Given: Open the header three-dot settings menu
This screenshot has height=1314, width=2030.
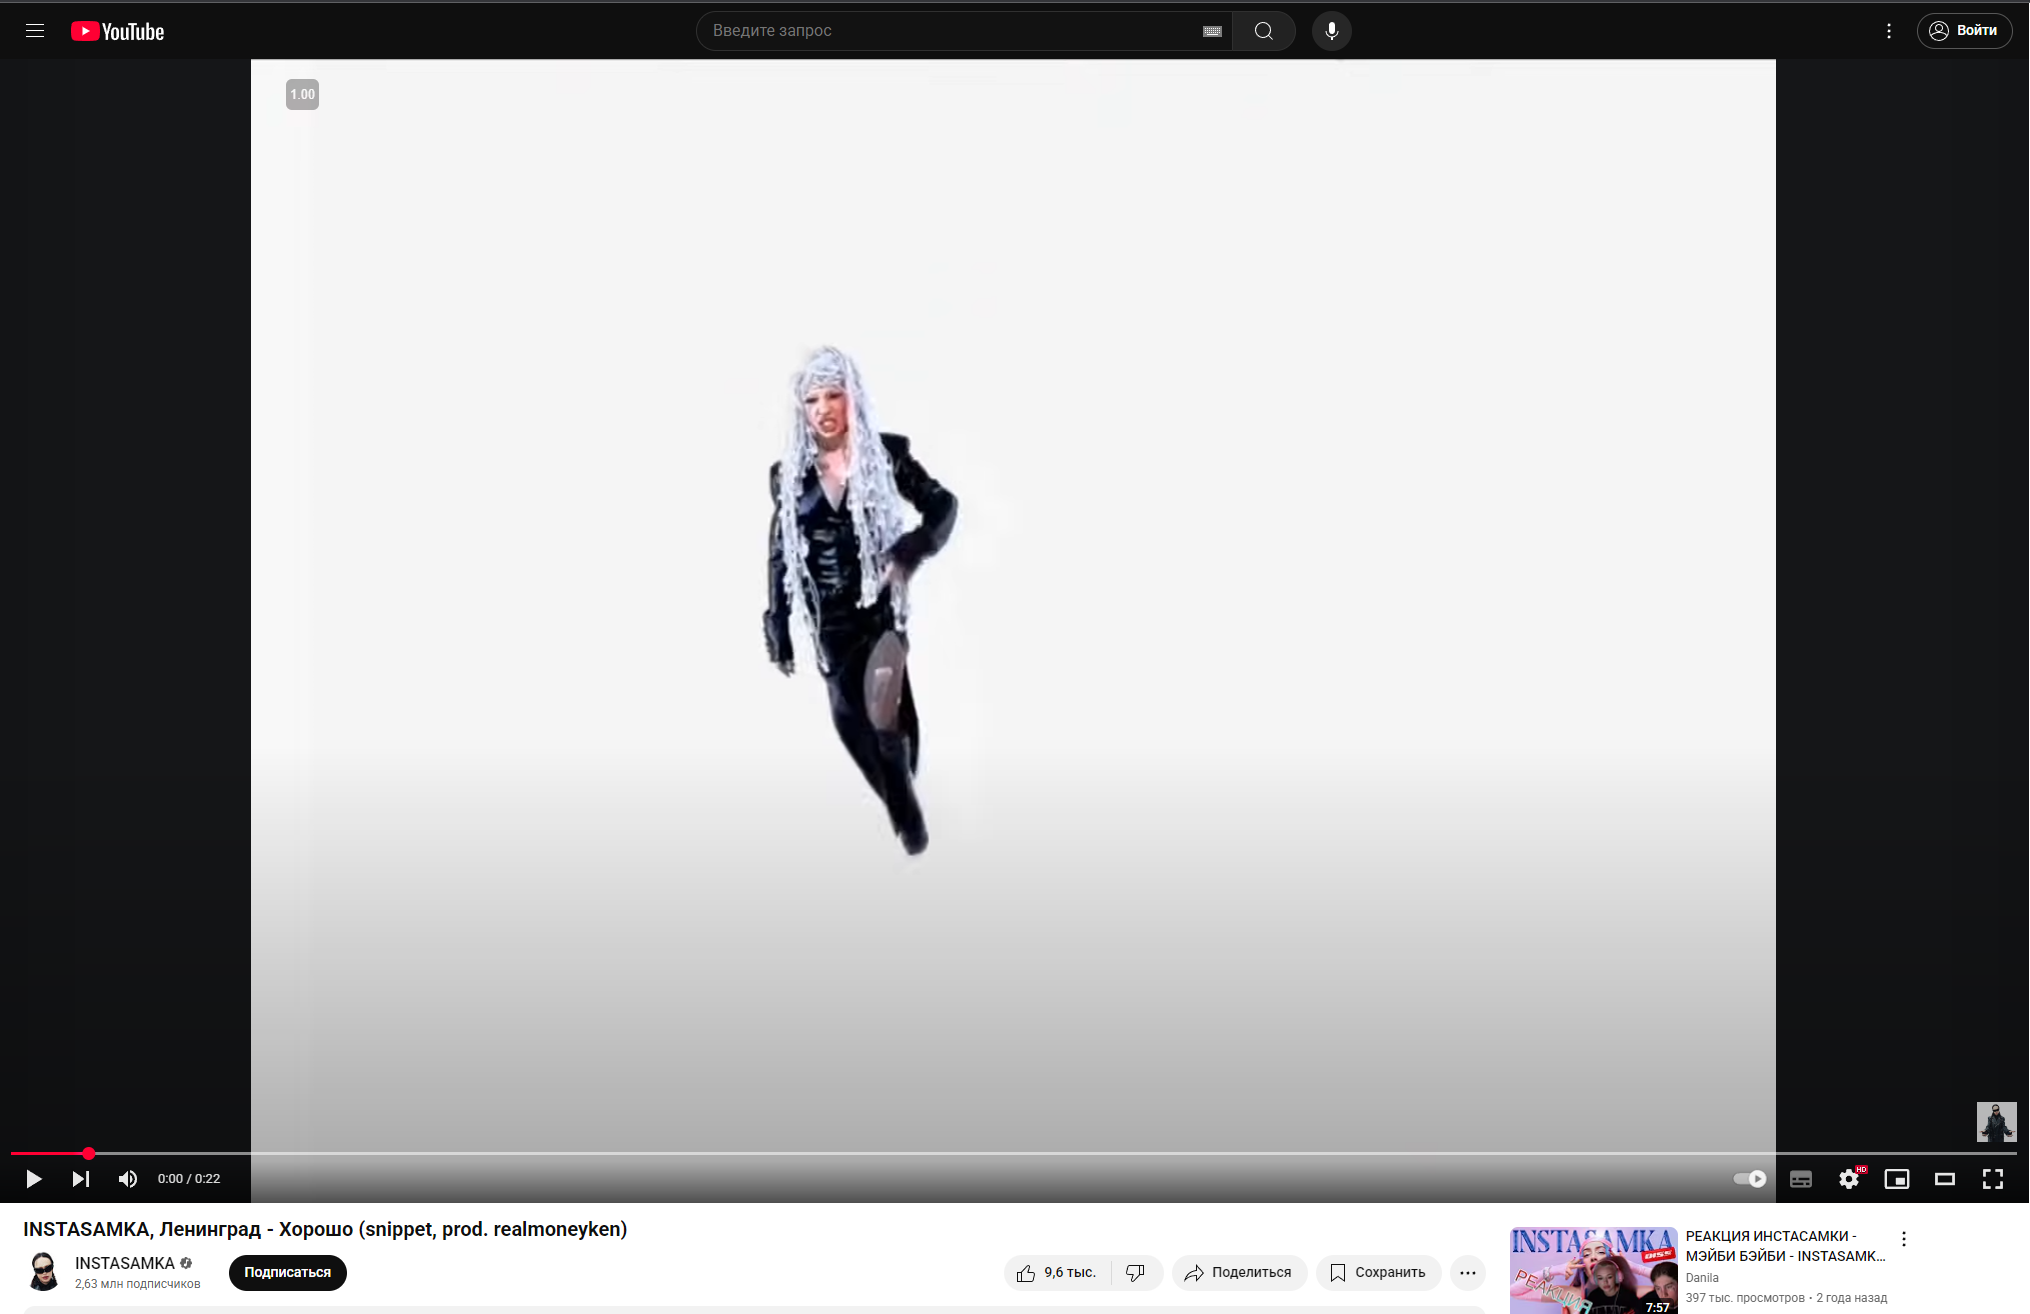Looking at the screenshot, I should point(1889,31).
